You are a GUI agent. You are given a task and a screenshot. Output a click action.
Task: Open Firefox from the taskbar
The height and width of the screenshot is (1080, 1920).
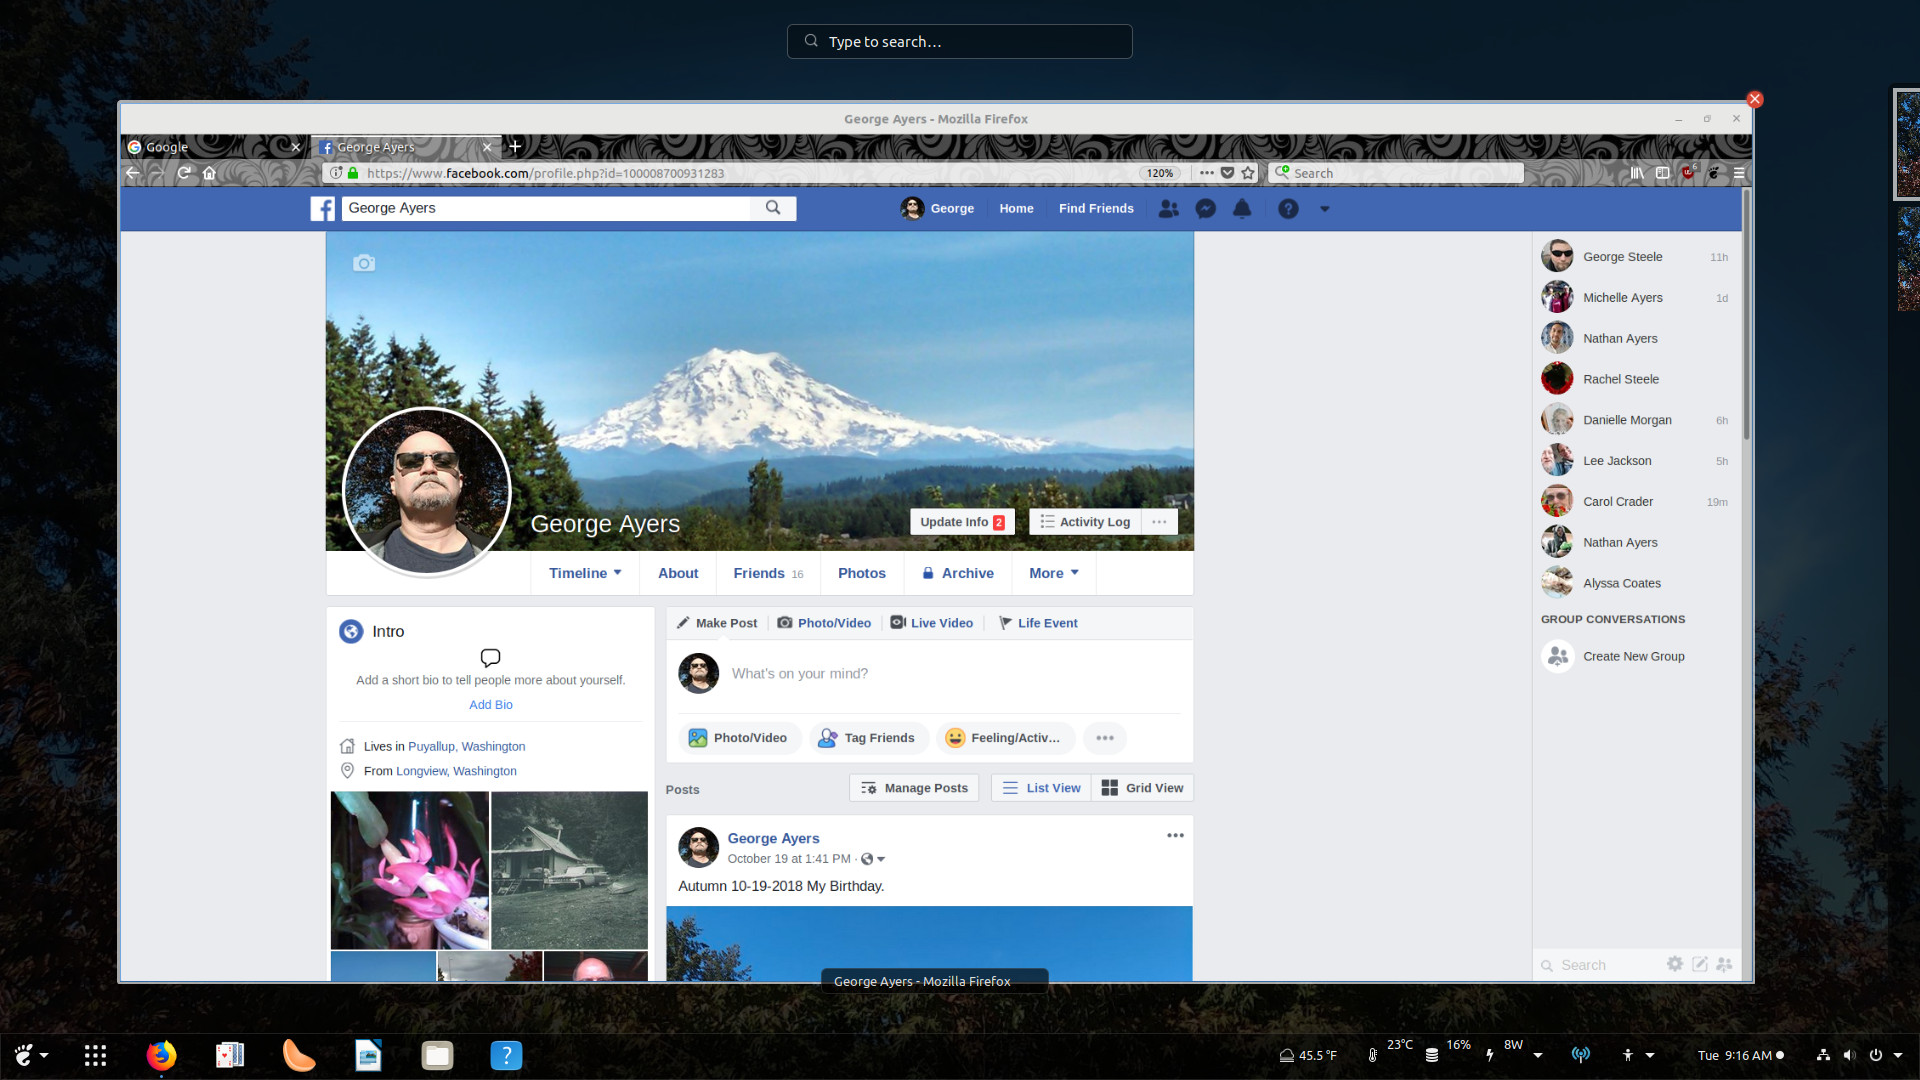coord(161,1055)
